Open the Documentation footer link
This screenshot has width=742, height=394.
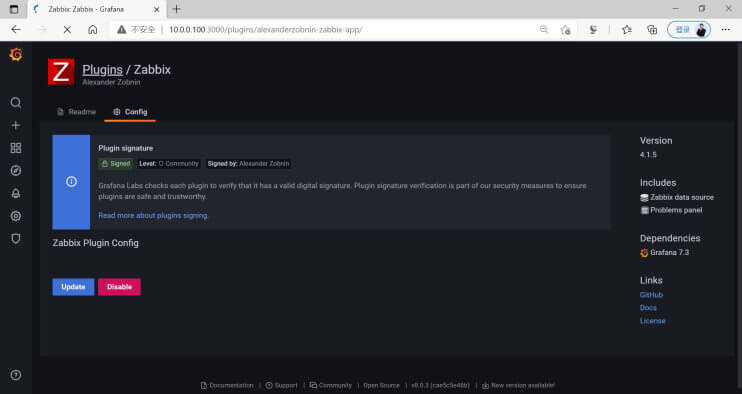click(x=227, y=385)
